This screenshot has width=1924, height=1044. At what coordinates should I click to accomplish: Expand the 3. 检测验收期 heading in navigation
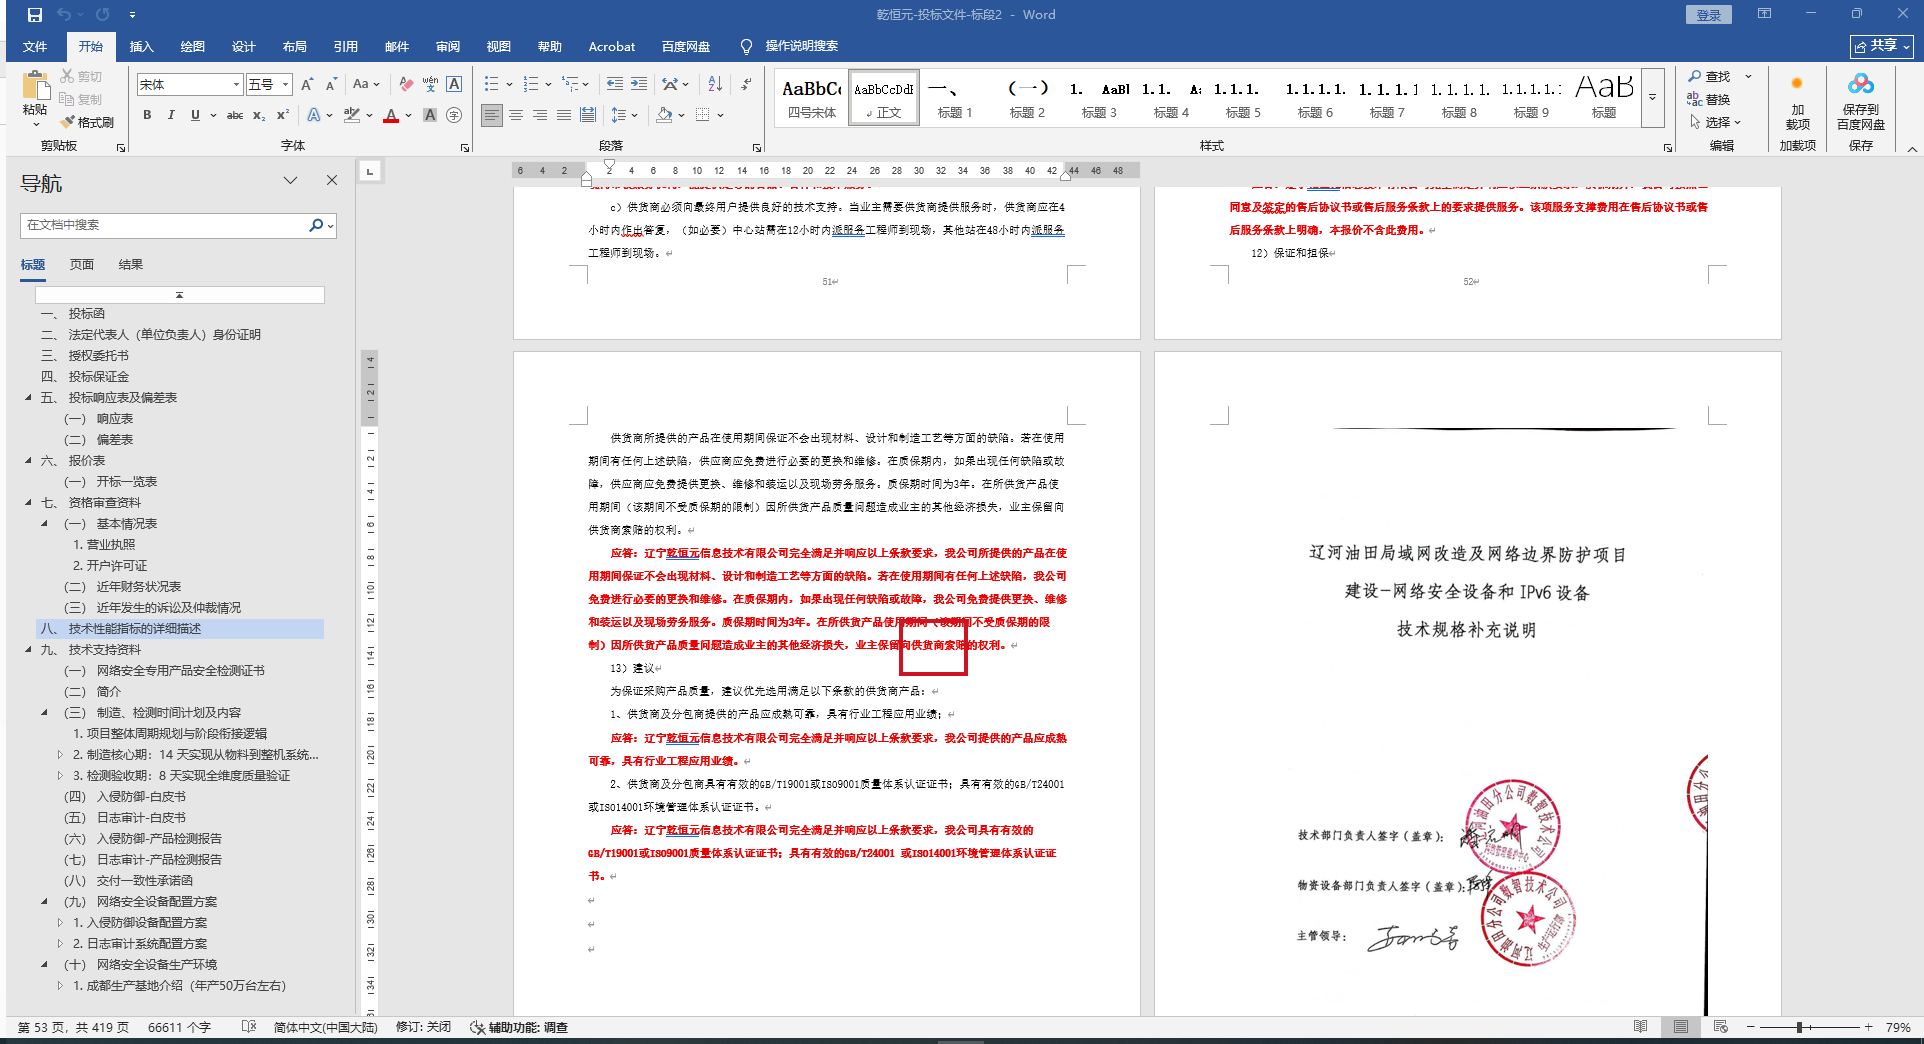[x=60, y=776]
